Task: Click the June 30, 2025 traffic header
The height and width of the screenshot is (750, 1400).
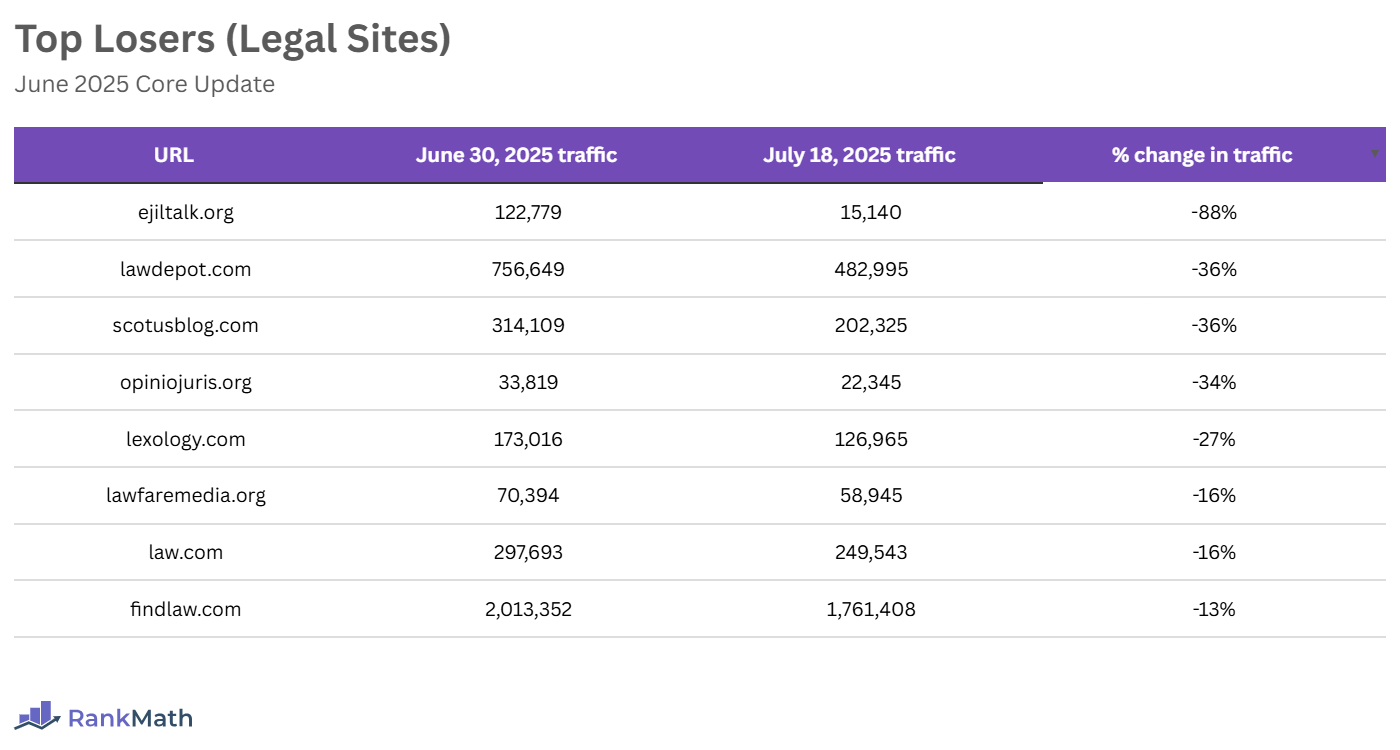Action: [516, 155]
